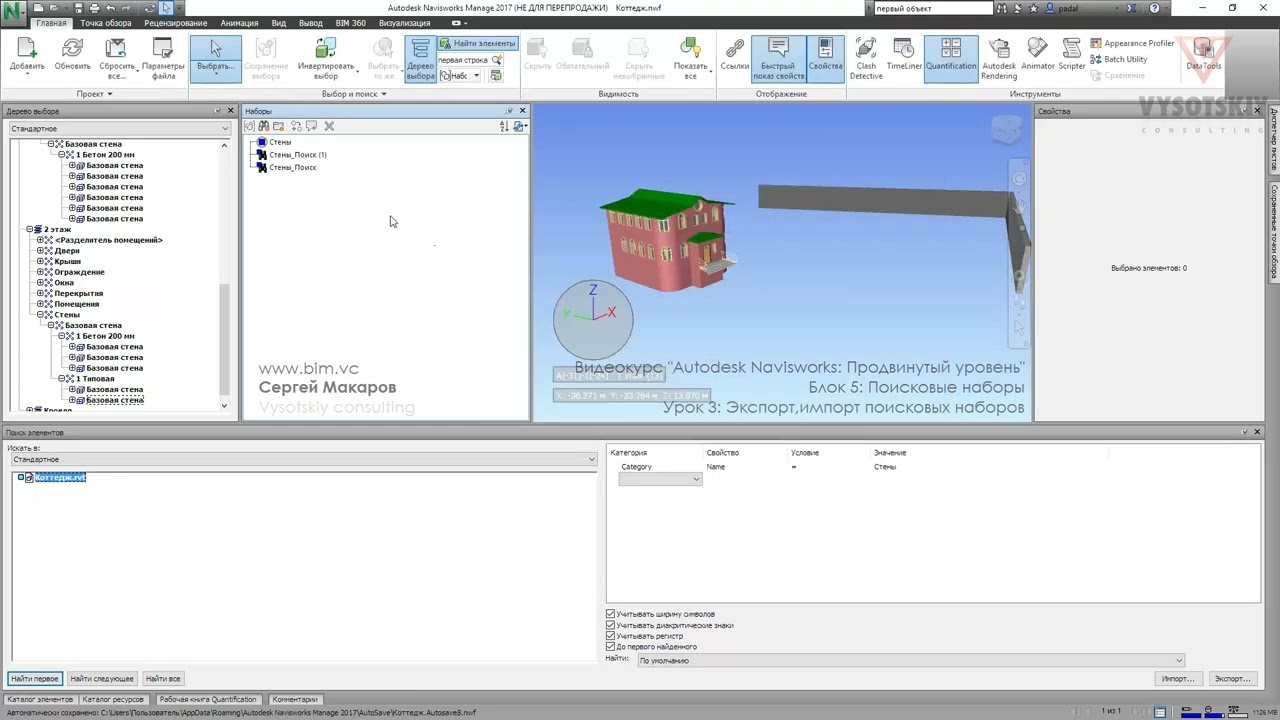Toggle Учитывать регистр checkbox

[611, 636]
